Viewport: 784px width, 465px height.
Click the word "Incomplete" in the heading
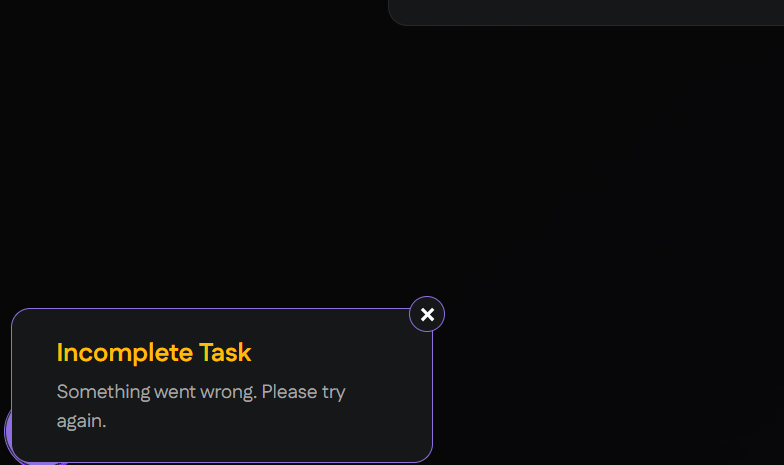124,352
